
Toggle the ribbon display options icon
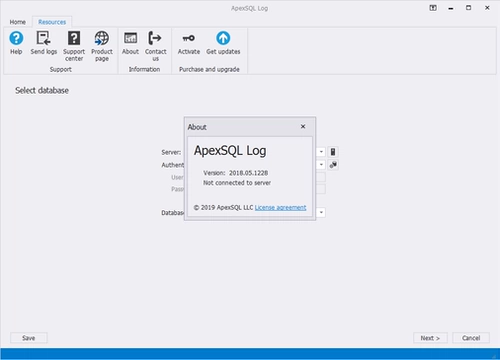tap(433, 8)
